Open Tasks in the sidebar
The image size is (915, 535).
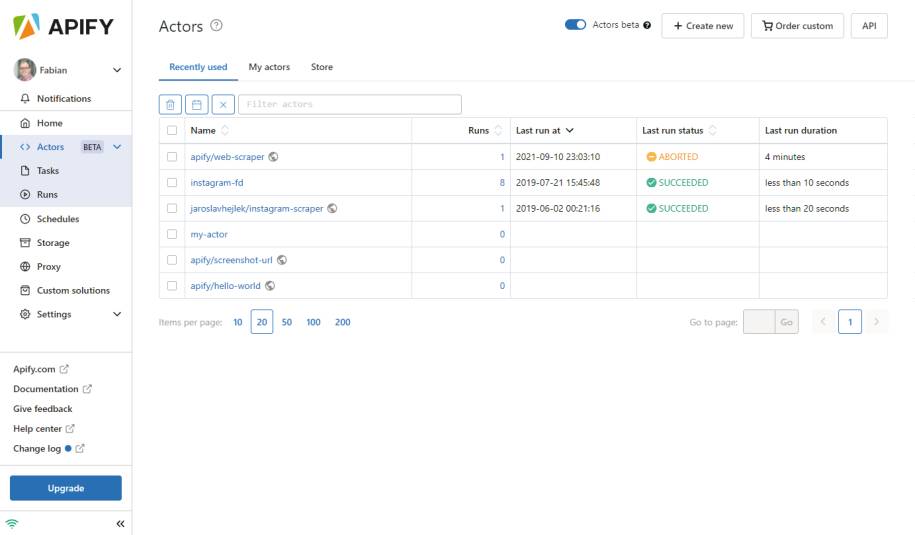click(66, 170)
